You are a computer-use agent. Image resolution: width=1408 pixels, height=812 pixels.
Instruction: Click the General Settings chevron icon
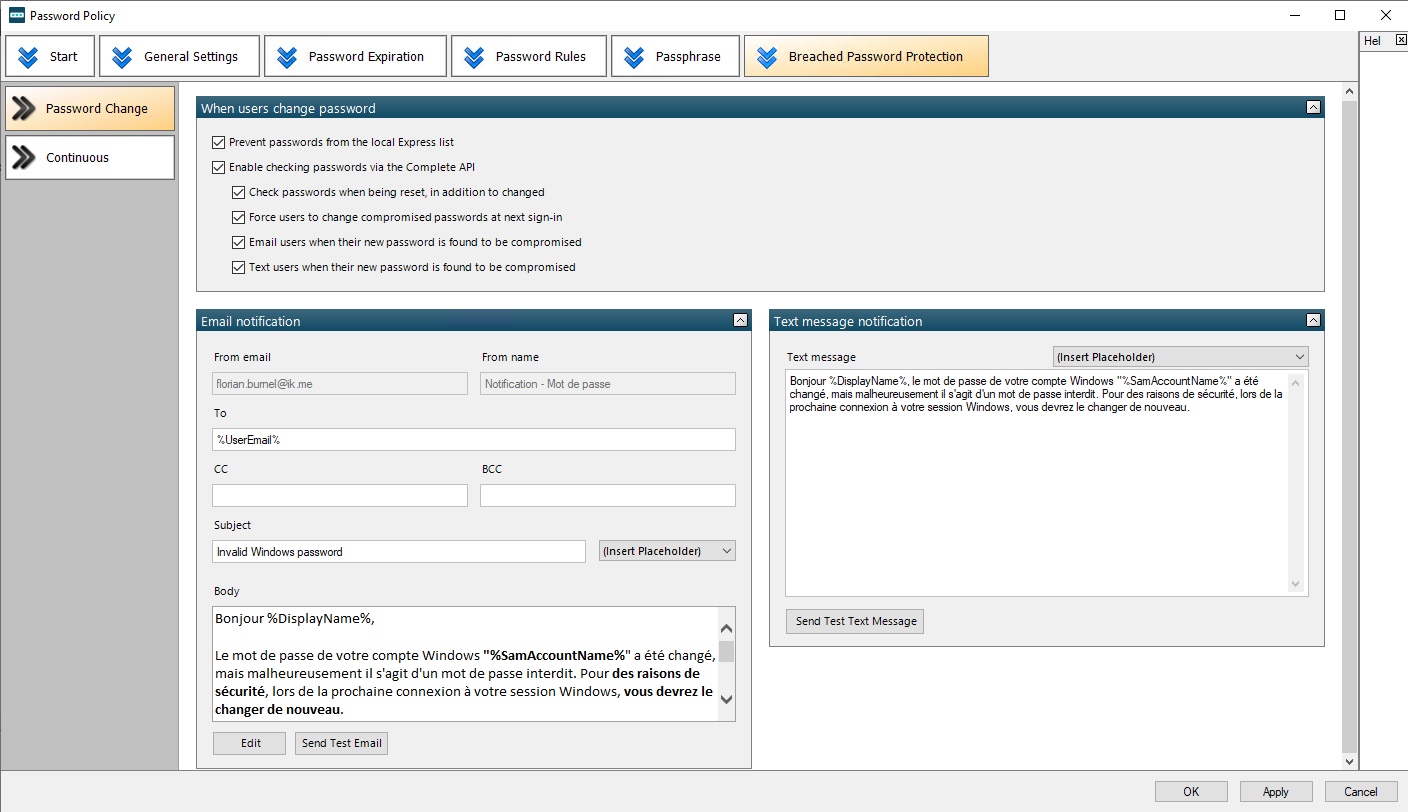coord(122,57)
